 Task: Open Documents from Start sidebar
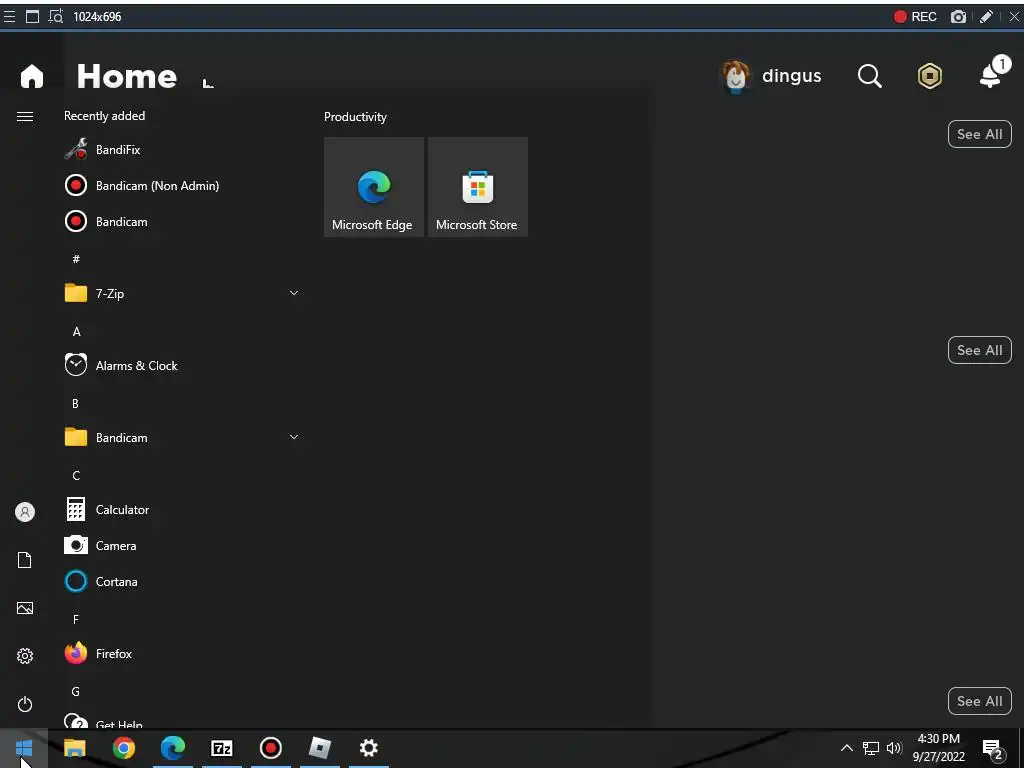click(25, 560)
